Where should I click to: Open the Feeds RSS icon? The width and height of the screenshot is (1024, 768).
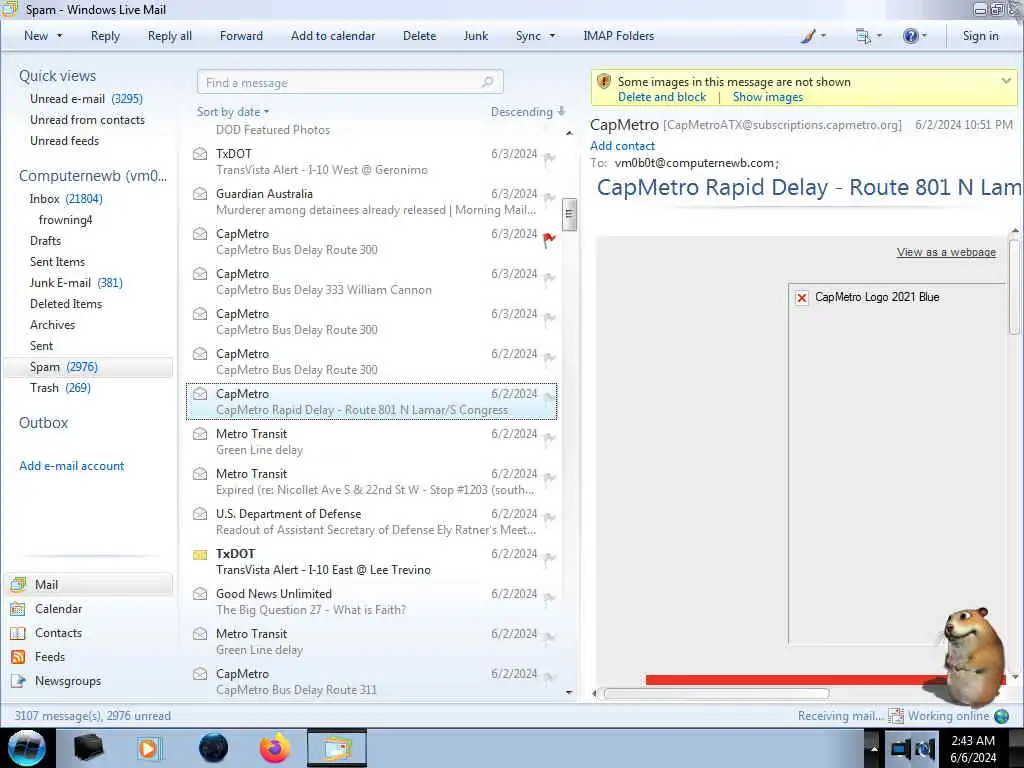point(18,657)
